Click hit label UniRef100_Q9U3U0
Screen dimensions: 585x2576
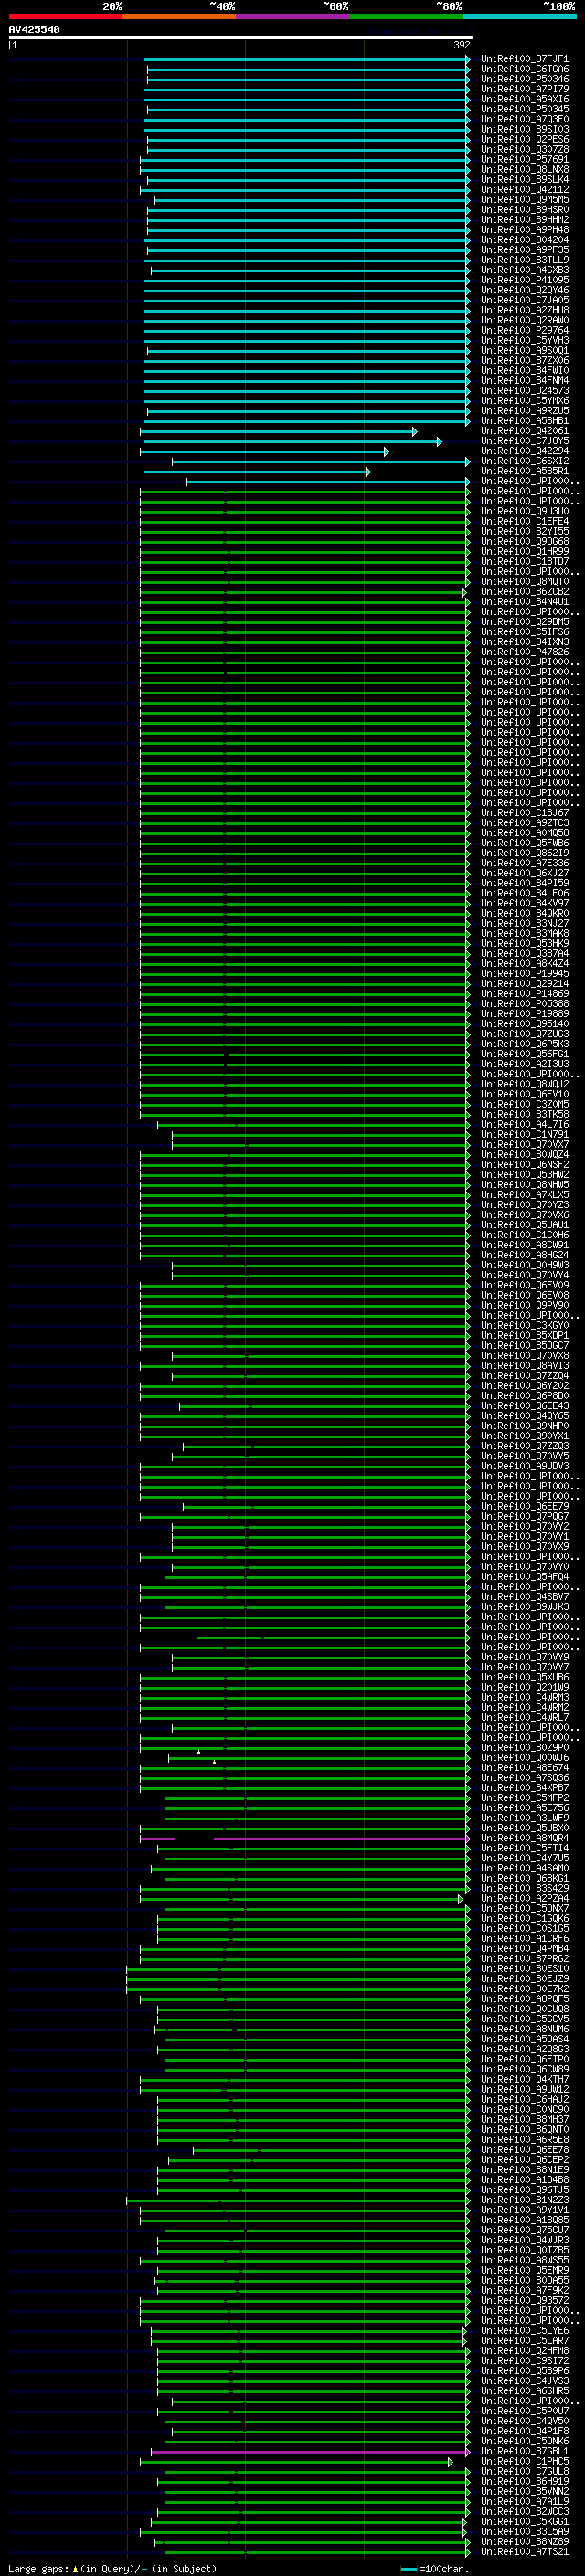pos(524,511)
